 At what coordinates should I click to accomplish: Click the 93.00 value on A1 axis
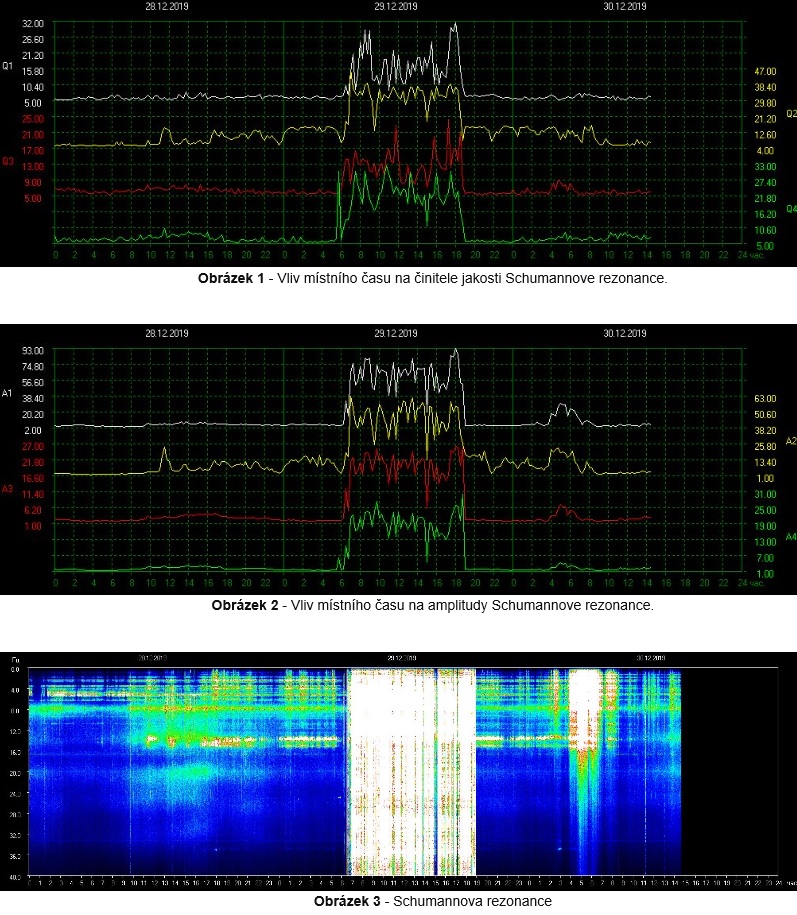32,350
